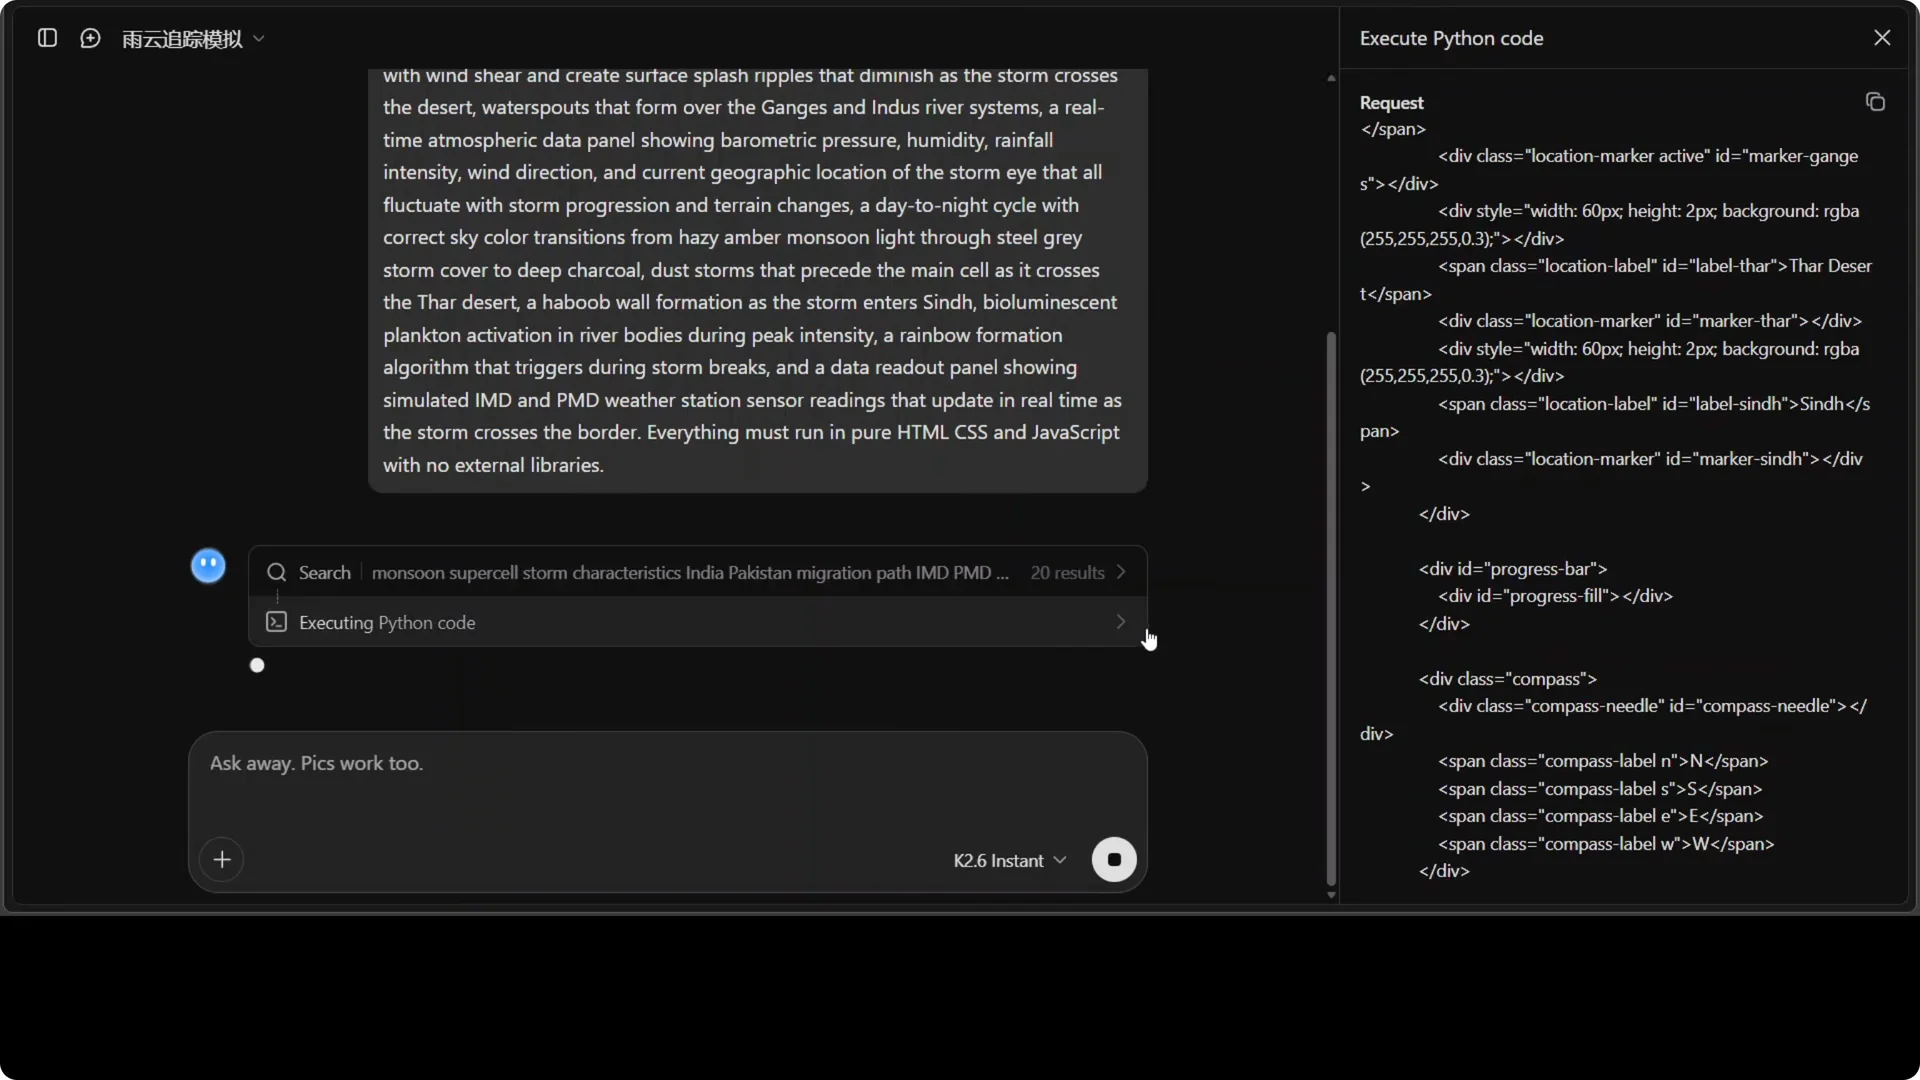Expand the Search results row chevron
Viewport: 1920px width, 1080px height.
1121,572
